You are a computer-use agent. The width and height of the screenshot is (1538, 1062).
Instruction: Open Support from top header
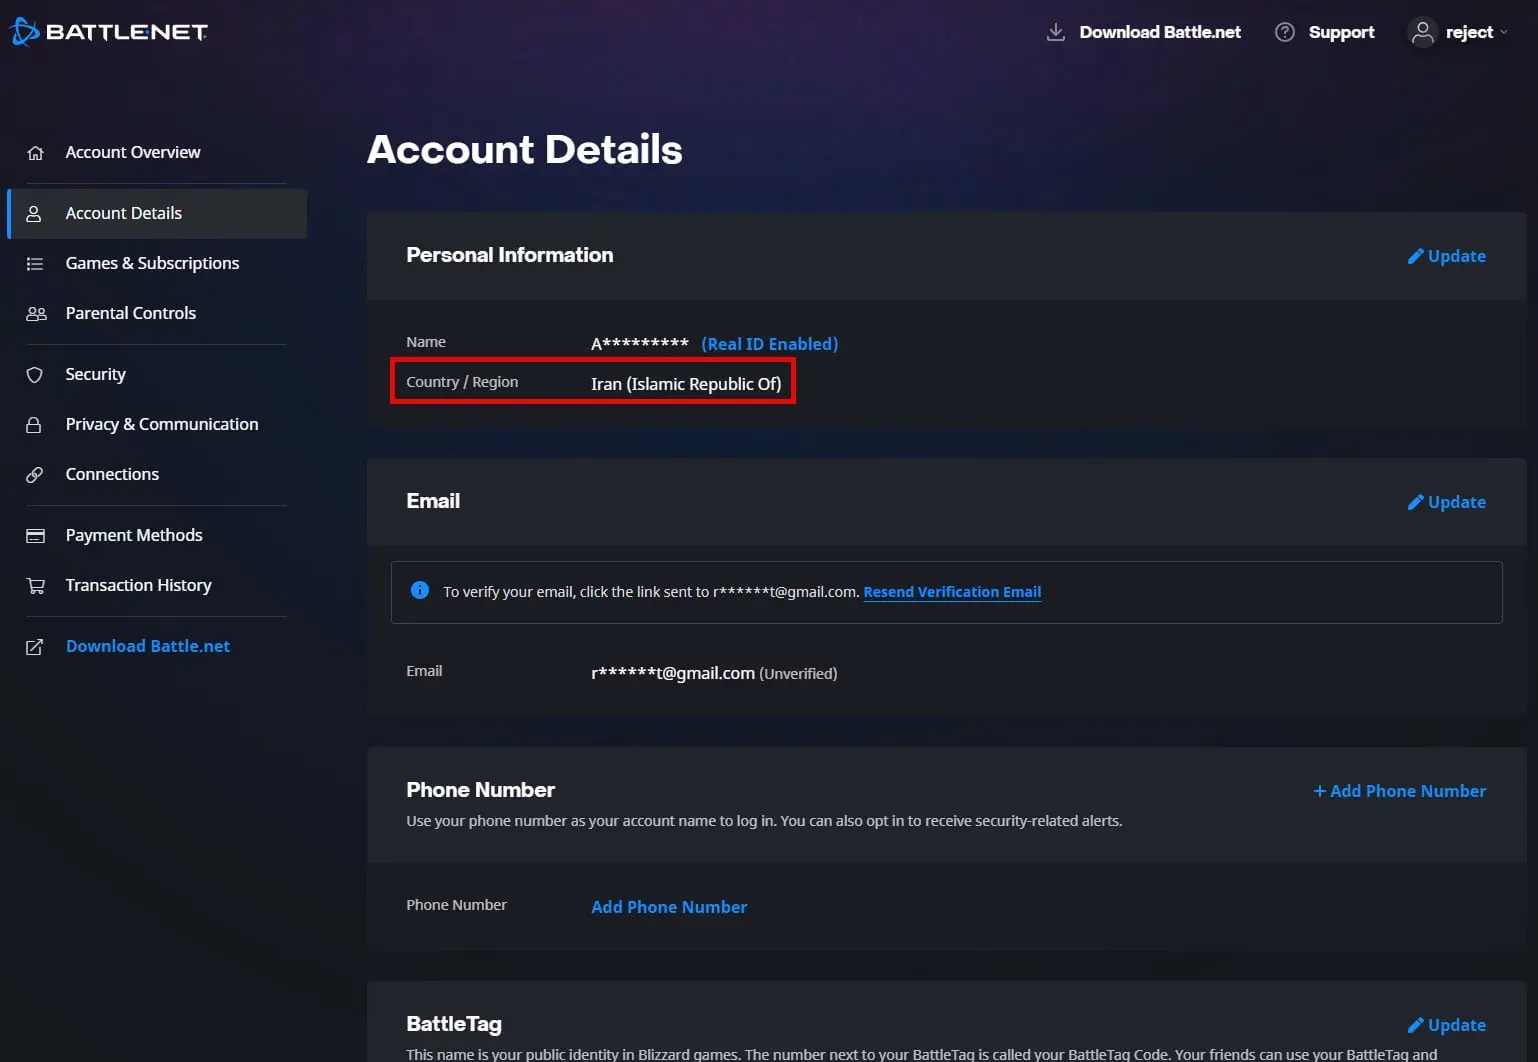[1341, 32]
